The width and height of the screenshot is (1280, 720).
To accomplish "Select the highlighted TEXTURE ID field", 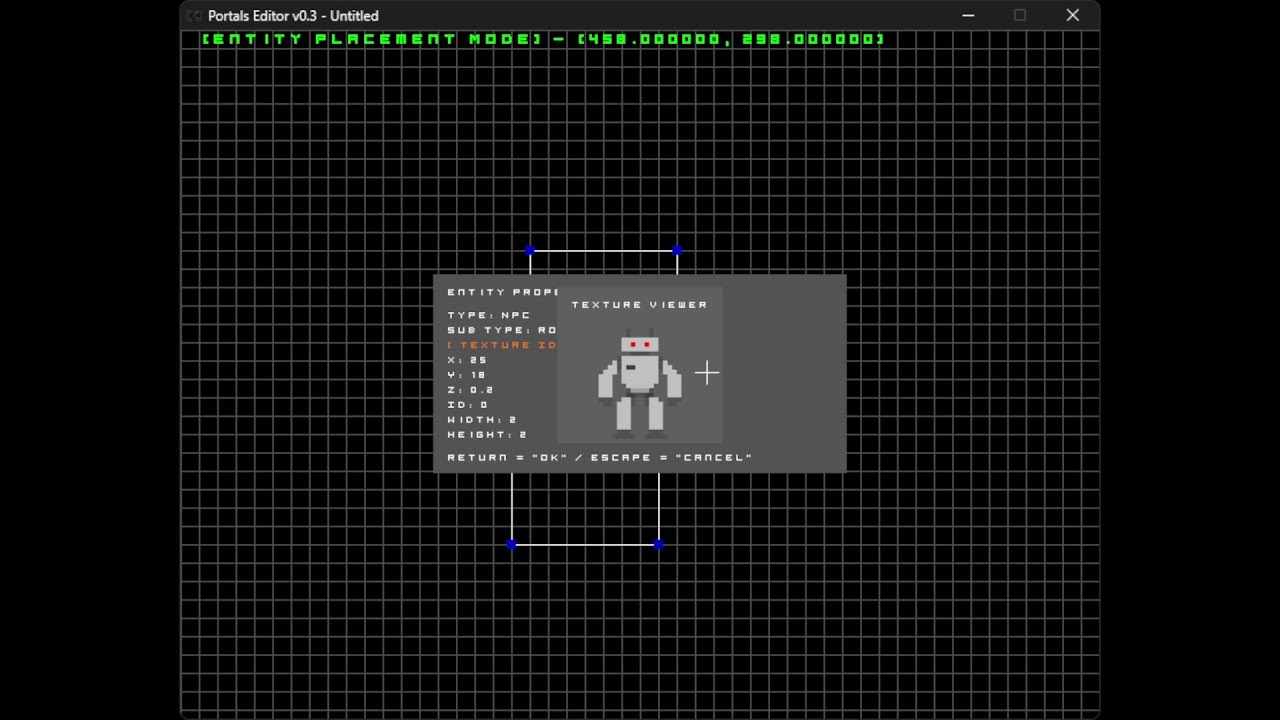I will 500,344.
